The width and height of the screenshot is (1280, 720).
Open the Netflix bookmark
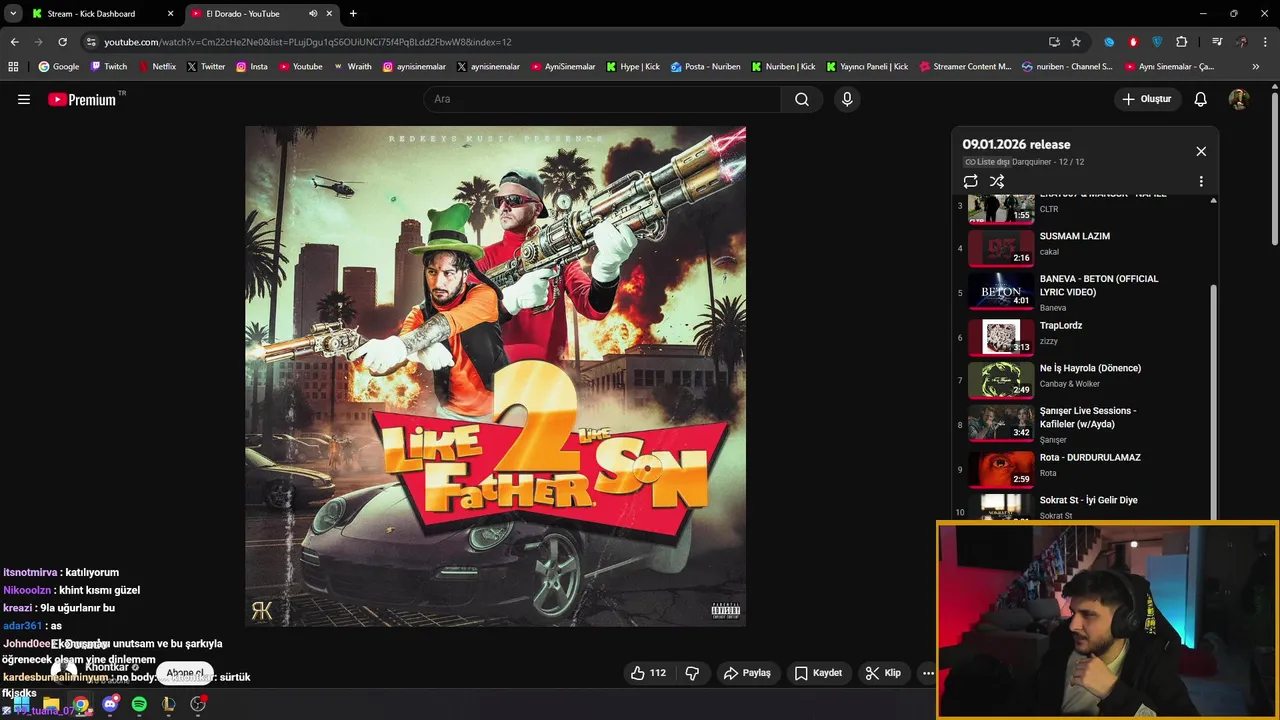157,67
